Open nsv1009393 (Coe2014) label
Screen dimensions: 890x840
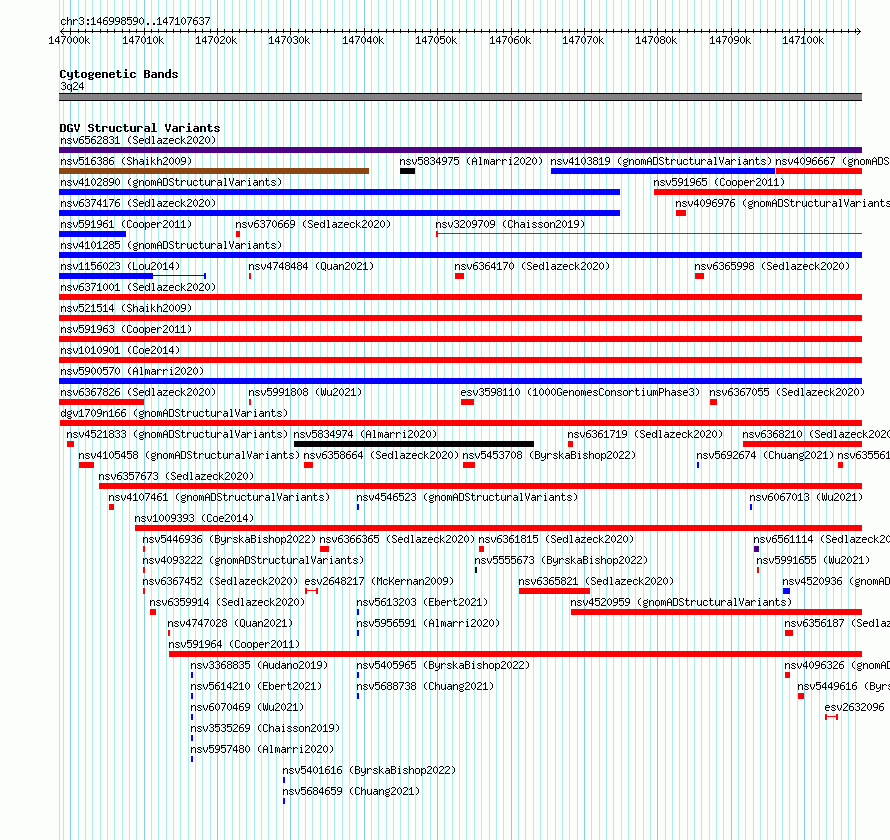194,518
